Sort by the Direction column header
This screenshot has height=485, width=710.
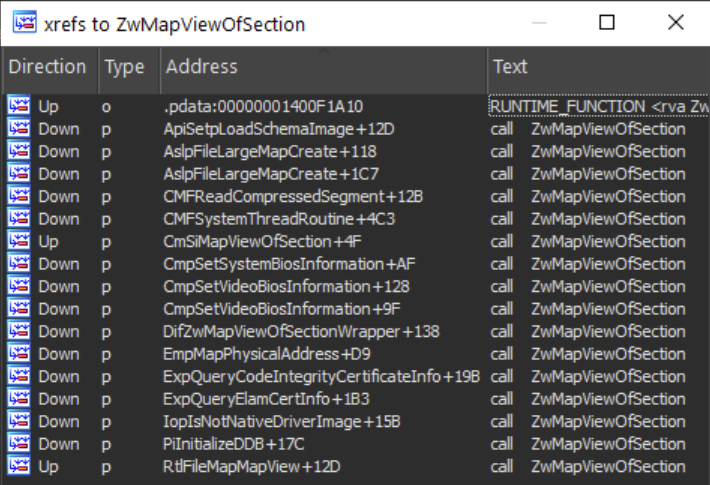click(x=47, y=68)
